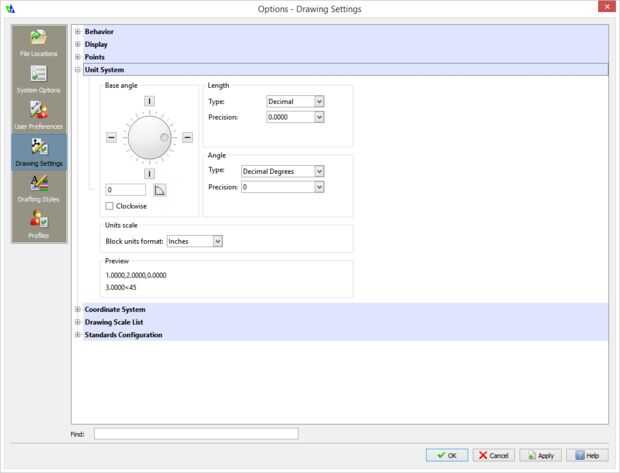Open the Length Precision dropdown
The image size is (620, 473).
click(x=295, y=117)
